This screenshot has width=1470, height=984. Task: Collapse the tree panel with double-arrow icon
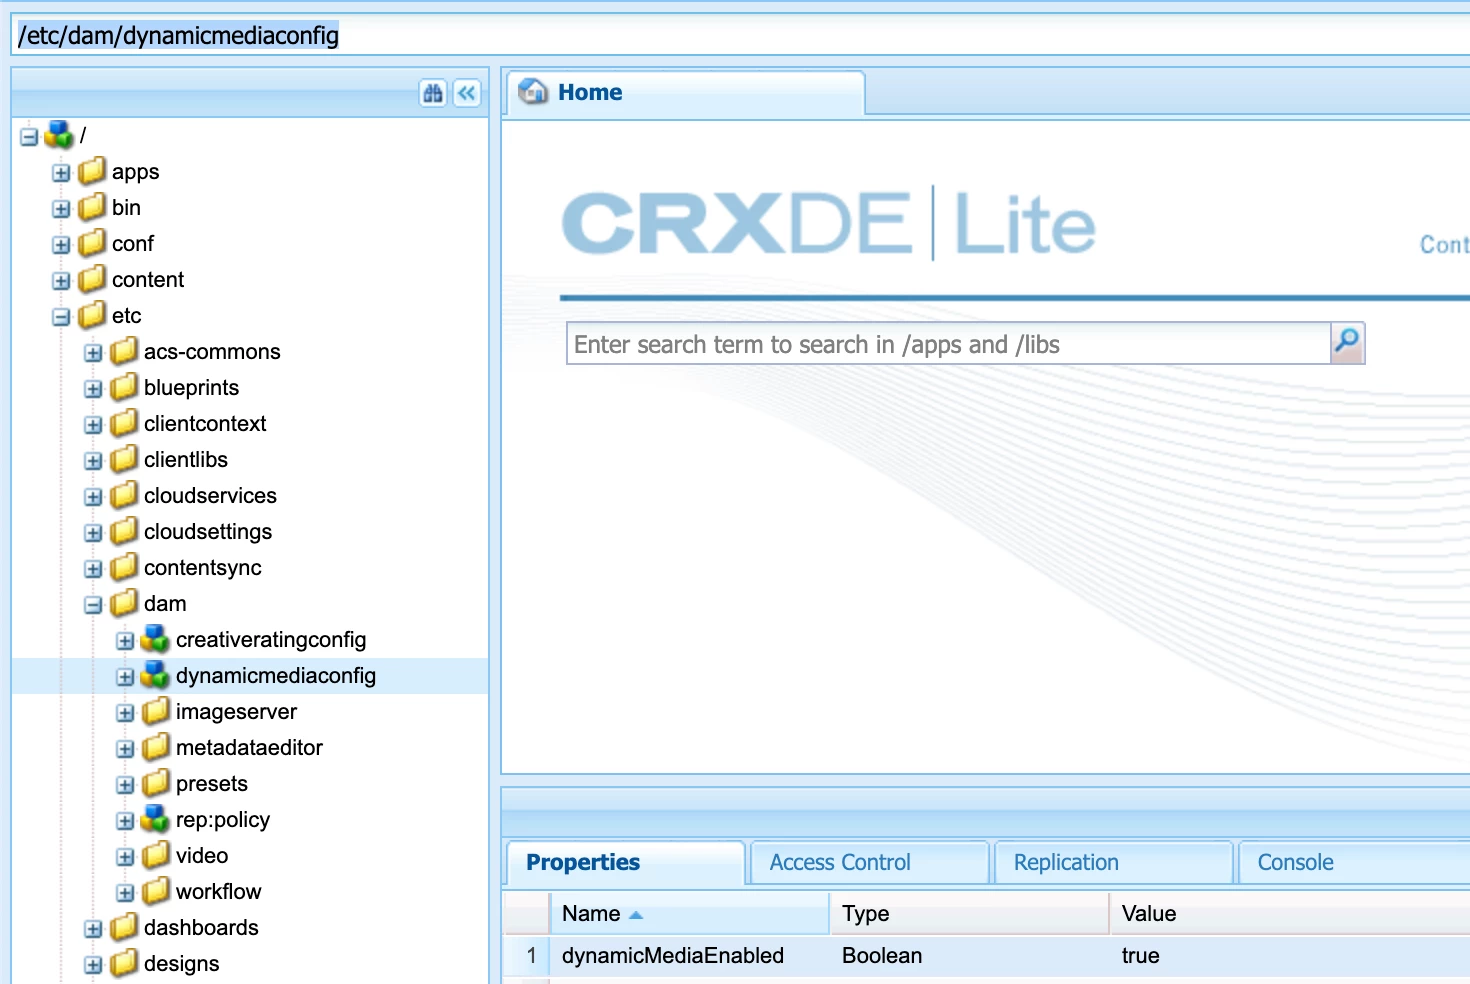(x=467, y=93)
